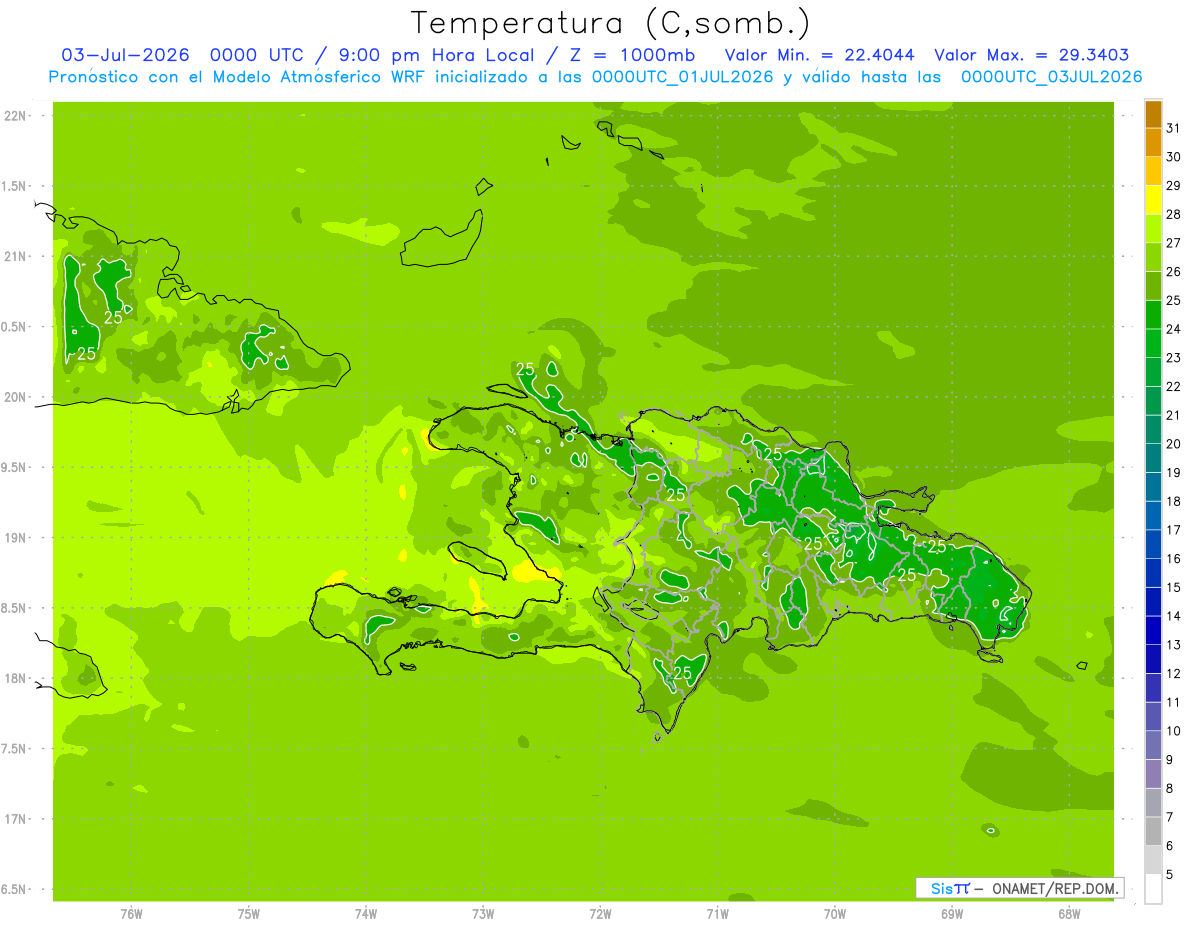1200x927 pixels.
Task: Click the "68W" longitude label
Action: tap(1069, 914)
